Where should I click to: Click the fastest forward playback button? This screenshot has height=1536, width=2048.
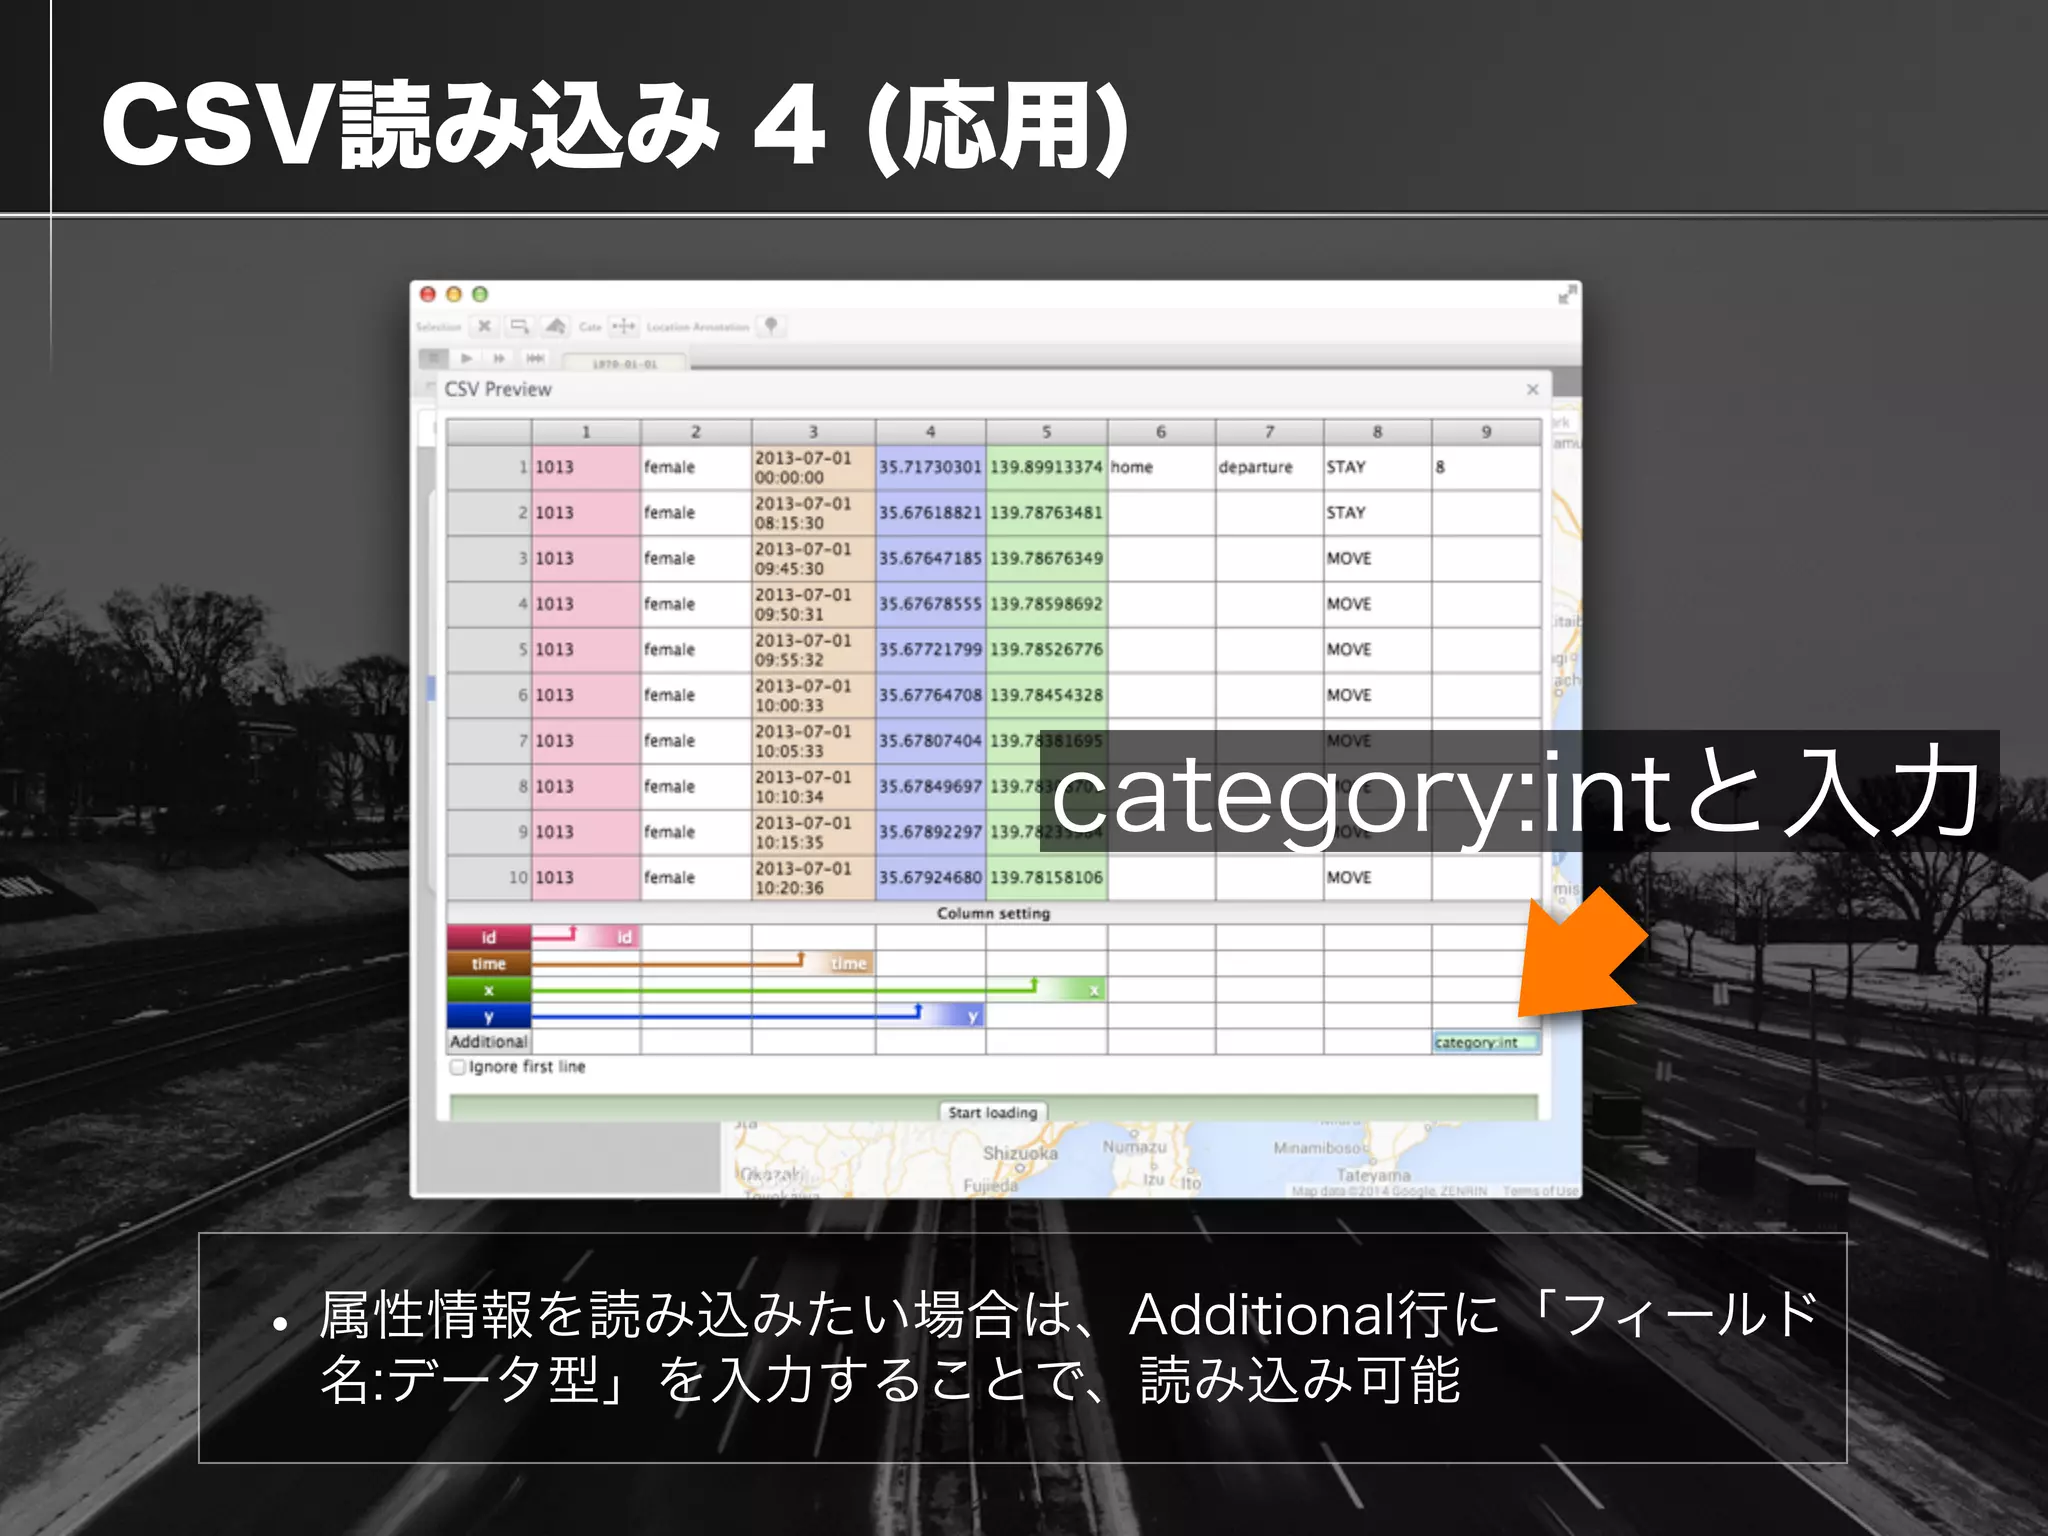tap(534, 358)
